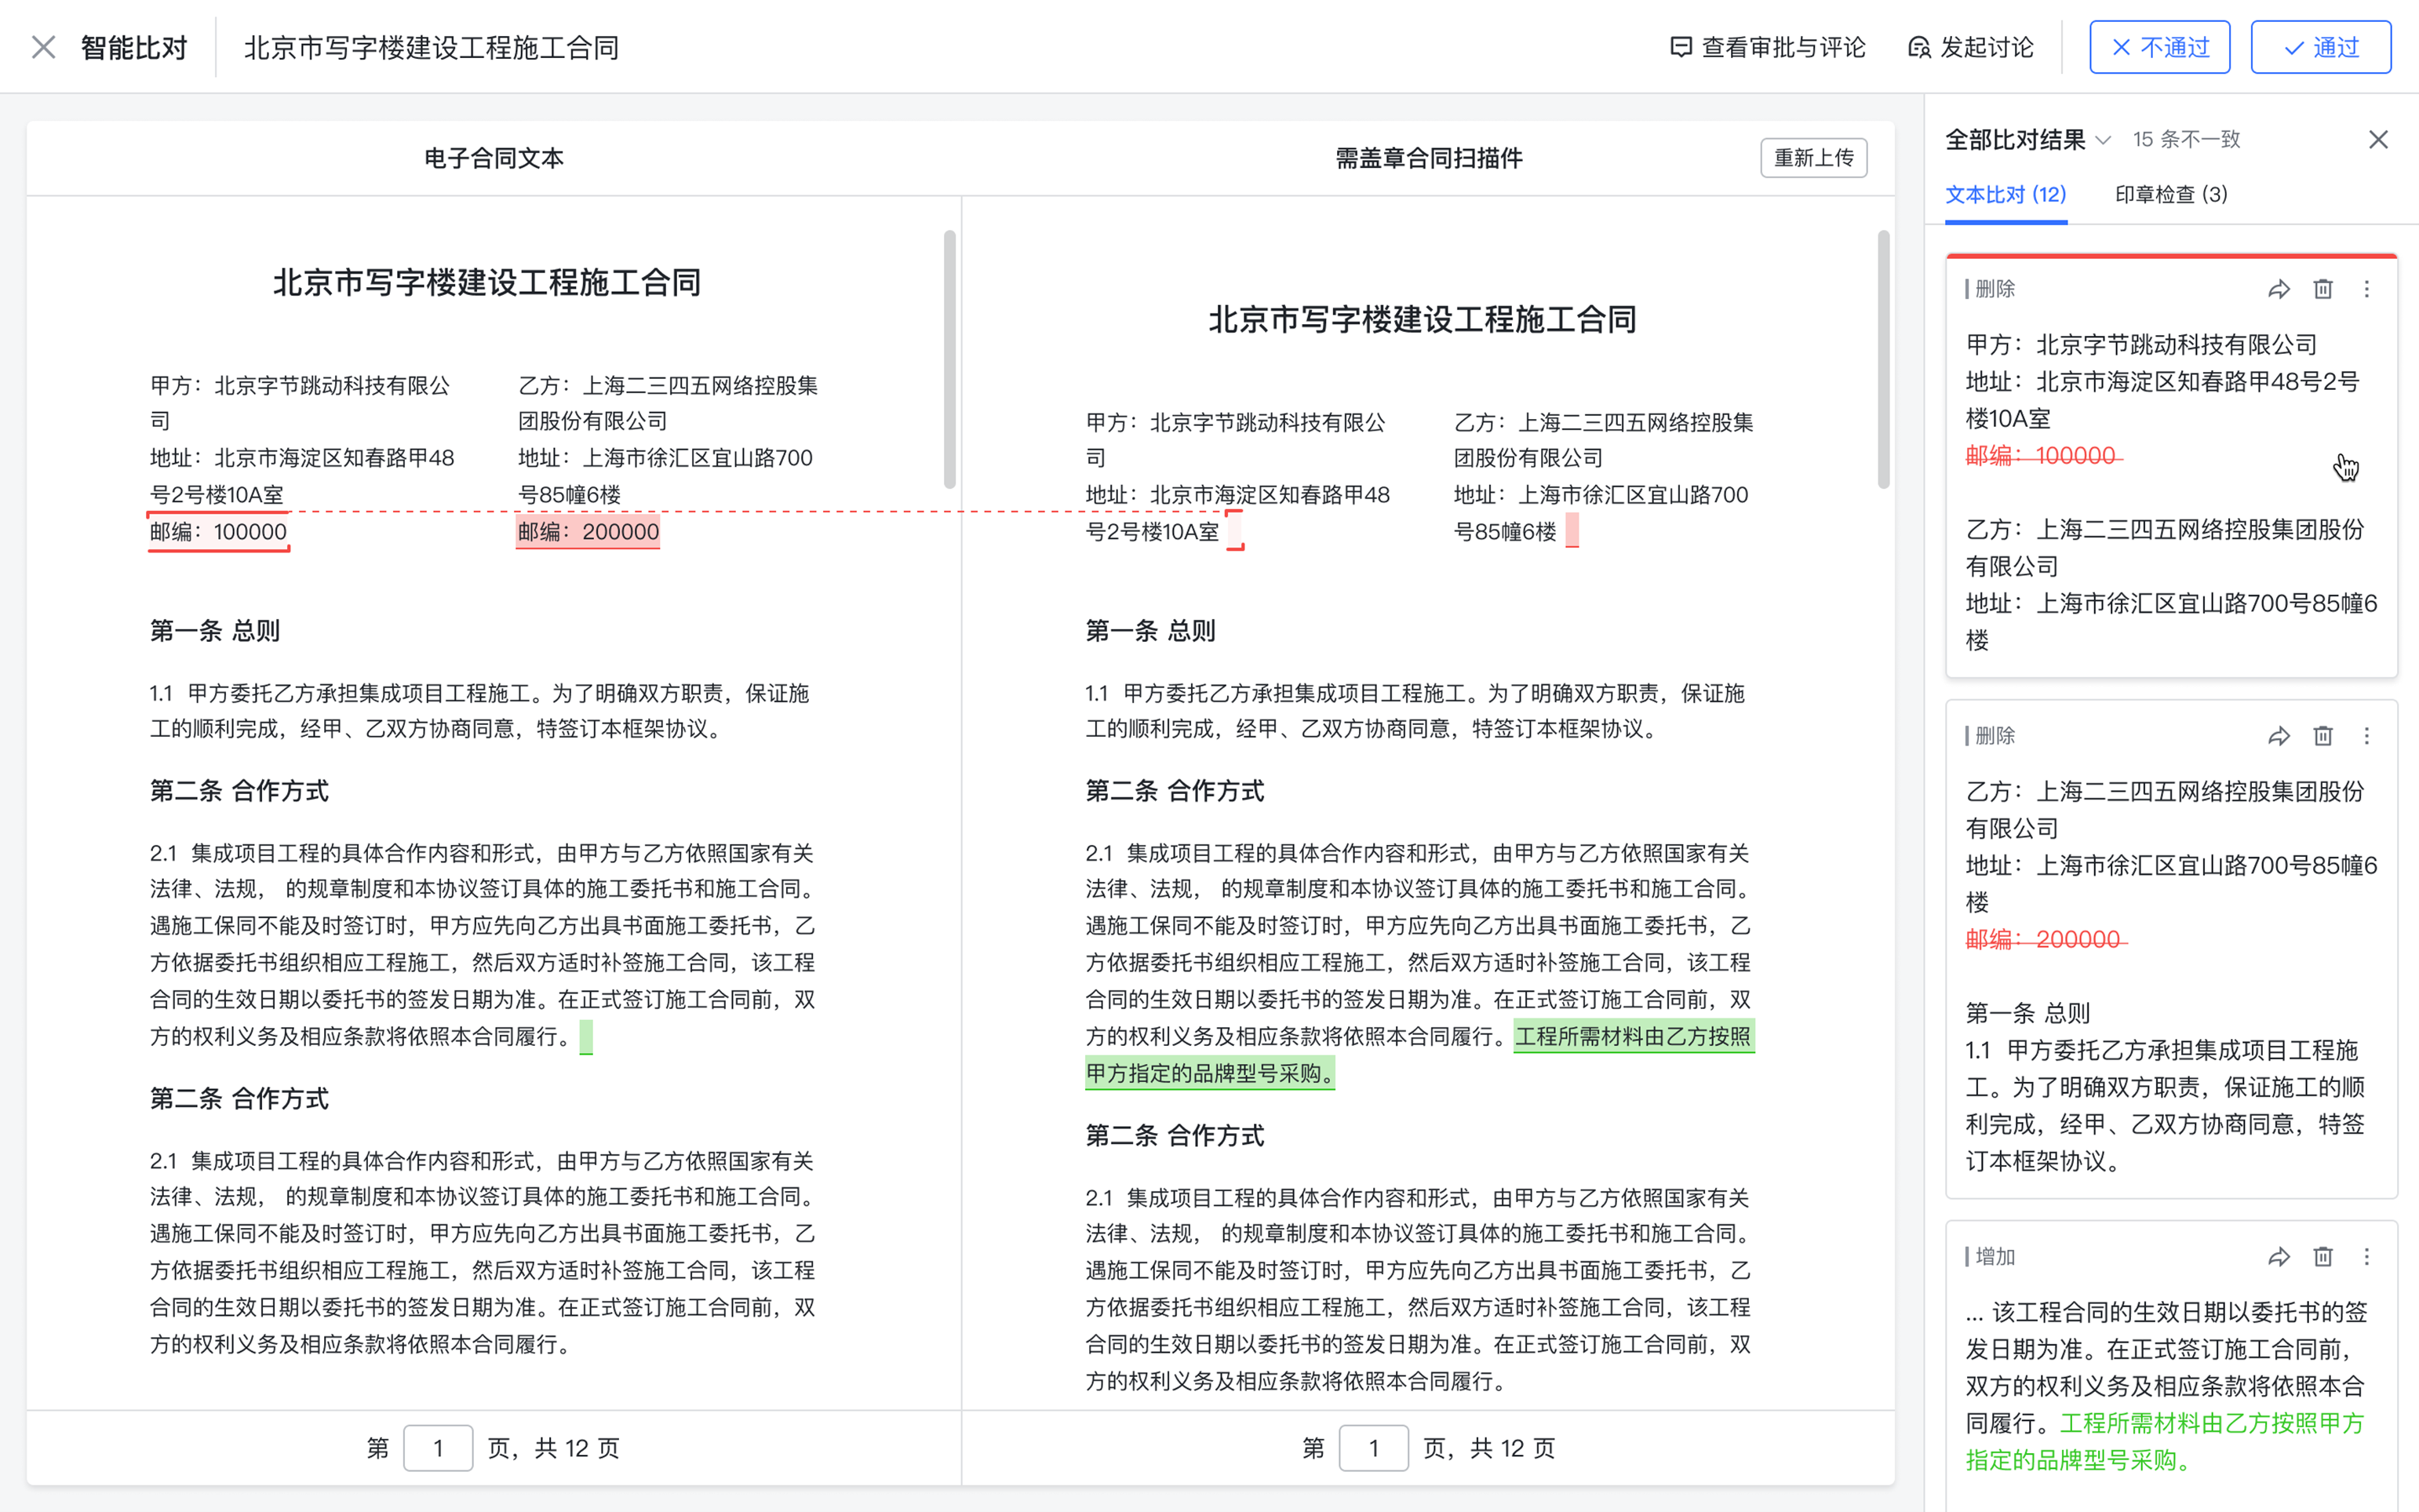The width and height of the screenshot is (2419, 1512).
Task: Click the left document's vertical scrollbar
Action: (x=949, y=360)
